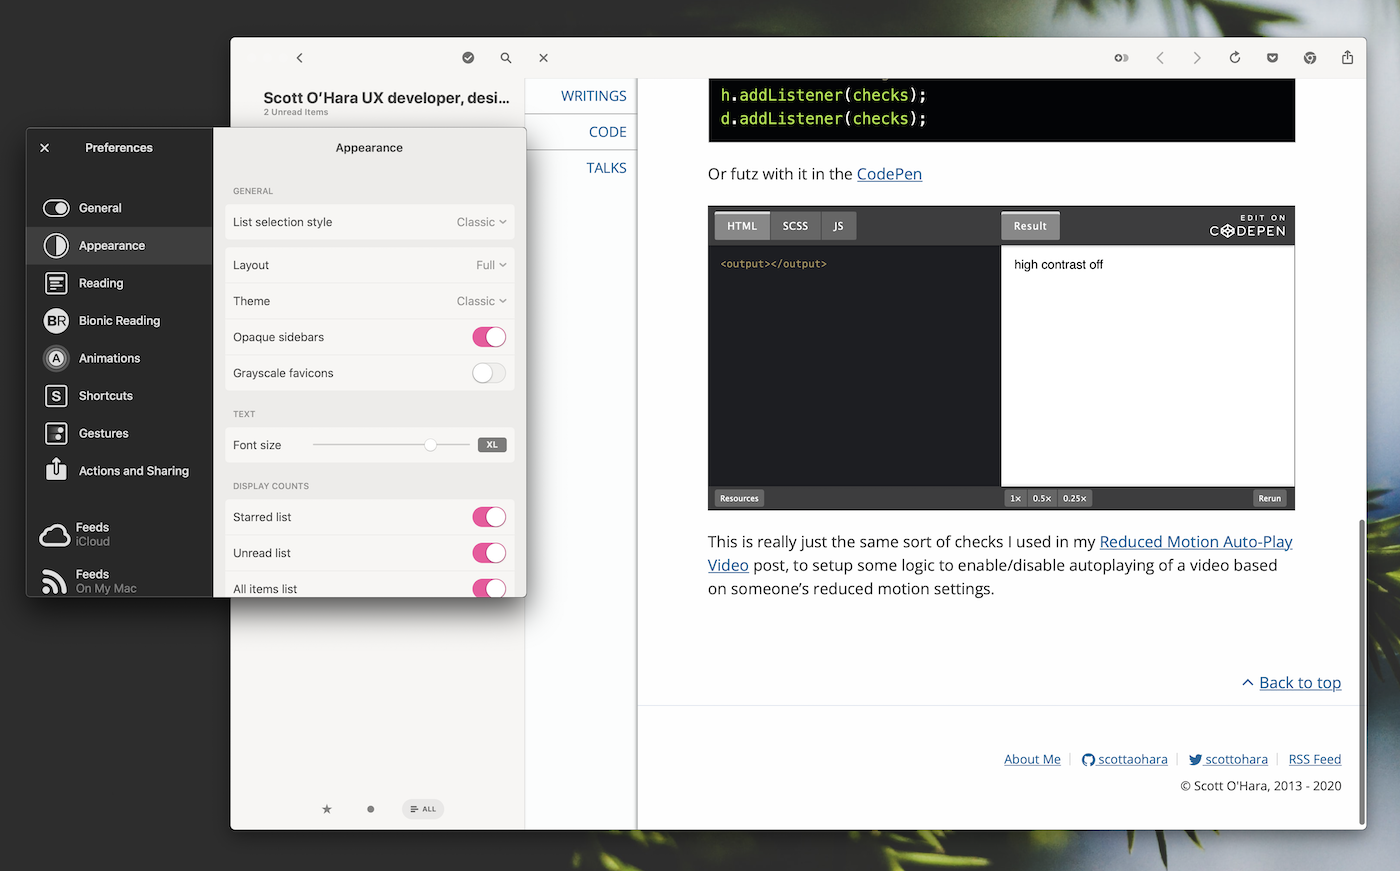The width and height of the screenshot is (1400, 871).
Task: Click the XL font size badge
Action: [492, 445]
